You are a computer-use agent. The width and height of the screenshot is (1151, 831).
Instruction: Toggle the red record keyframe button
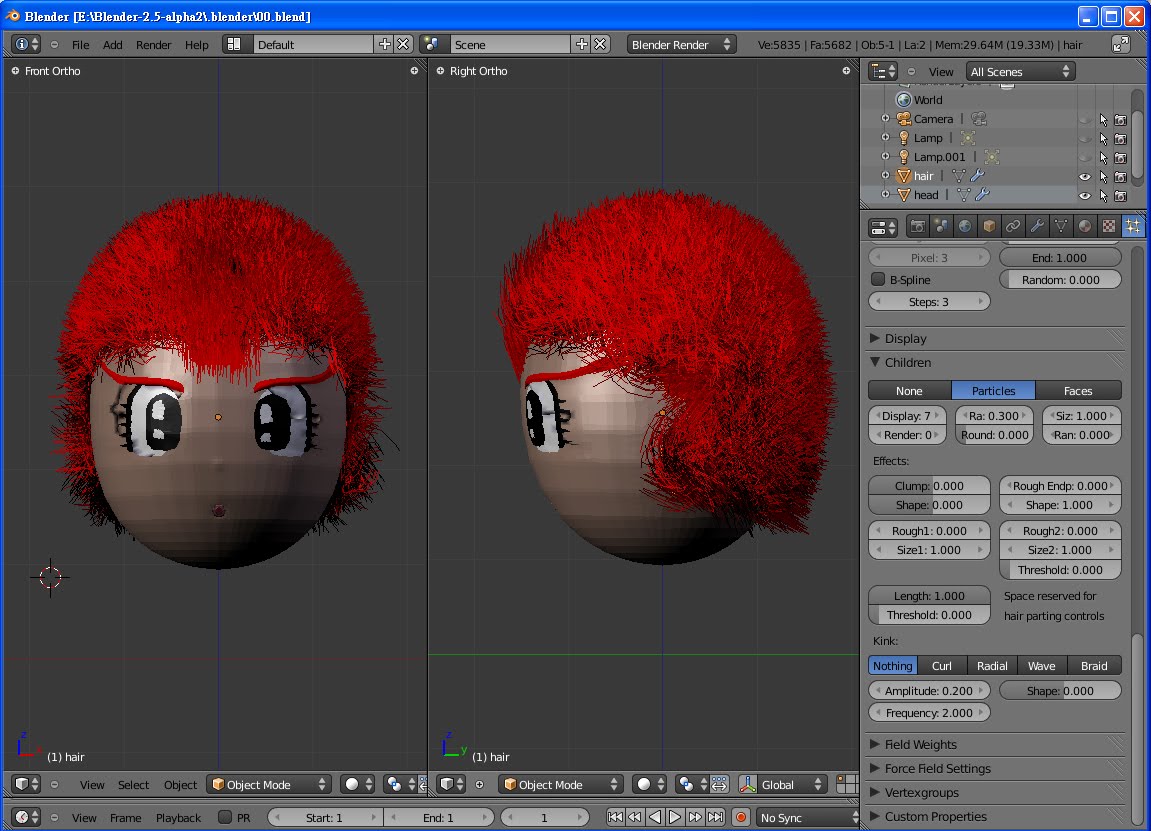tap(741, 817)
